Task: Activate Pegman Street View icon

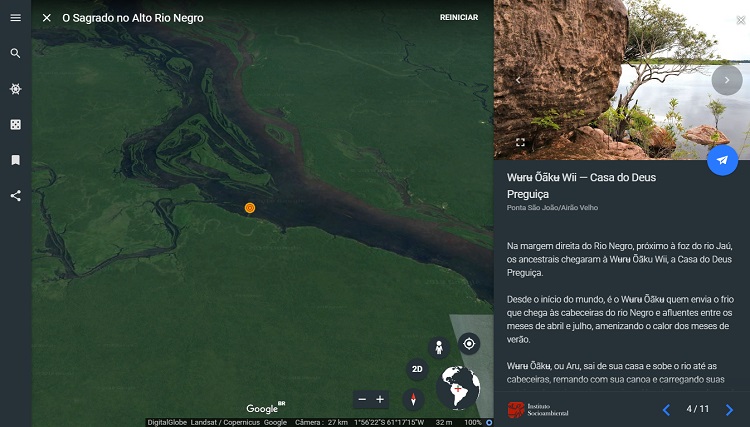Action: coord(437,347)
